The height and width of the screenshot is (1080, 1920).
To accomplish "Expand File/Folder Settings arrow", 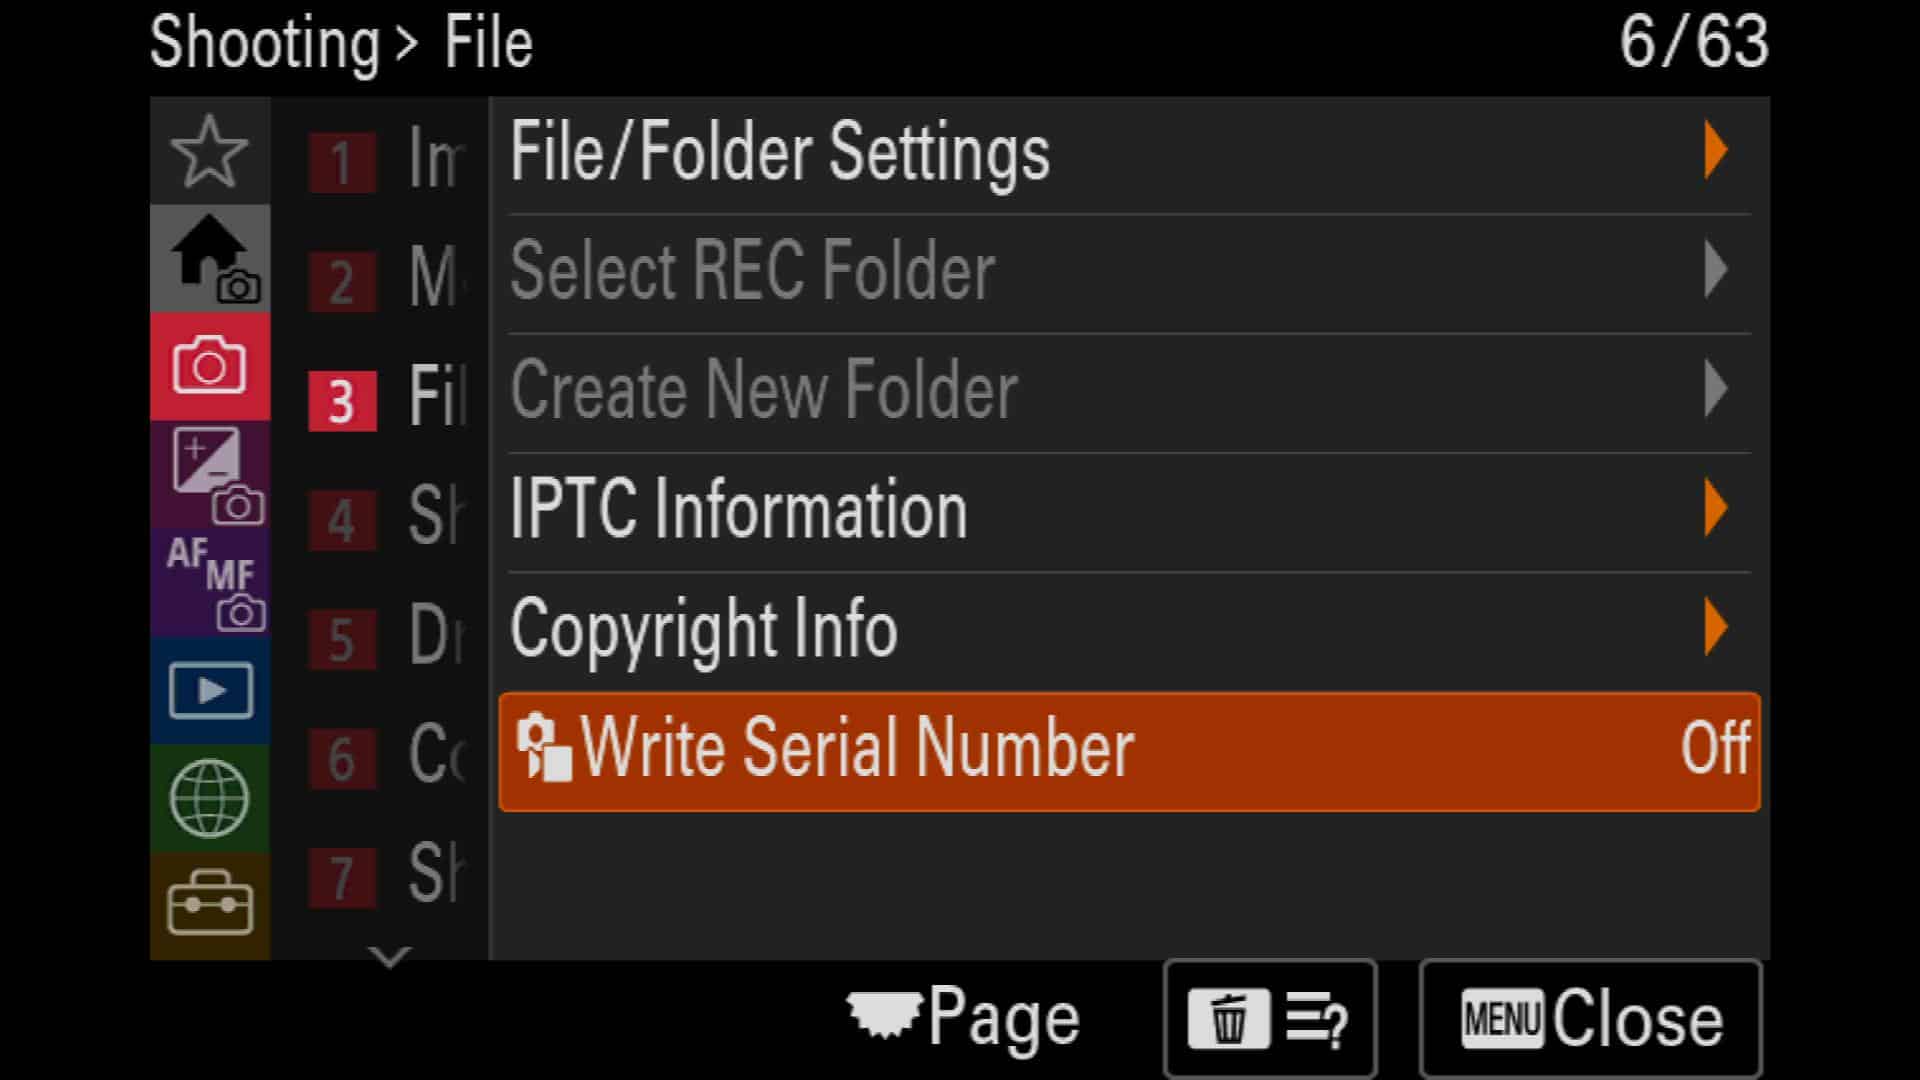I will coord(1716,151).
